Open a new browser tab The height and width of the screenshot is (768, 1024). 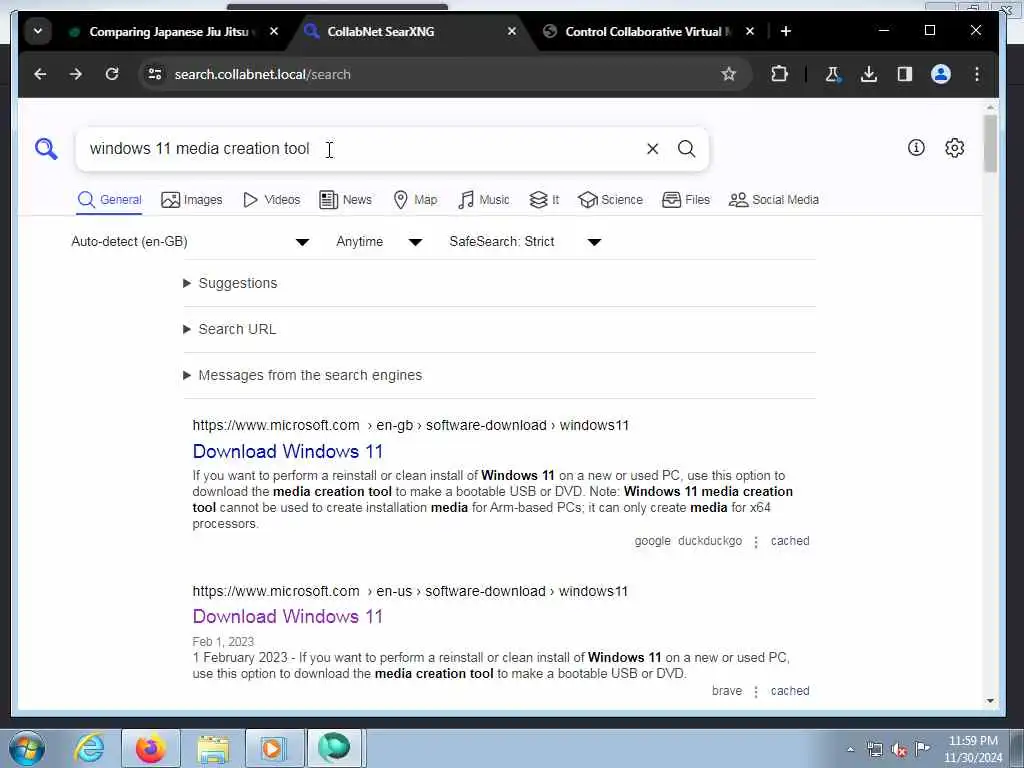pos(786,31)
